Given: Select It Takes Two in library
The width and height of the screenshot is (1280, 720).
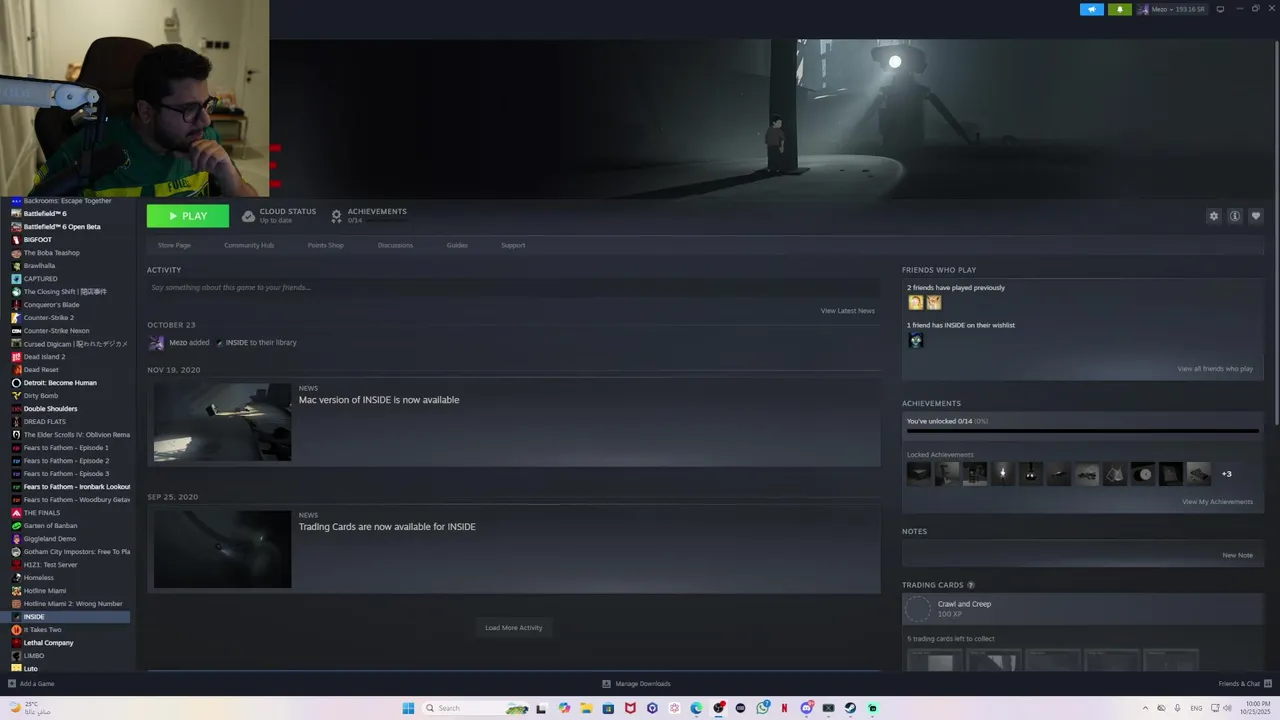Looking at the screenshot, I should (x=43, y=630).
